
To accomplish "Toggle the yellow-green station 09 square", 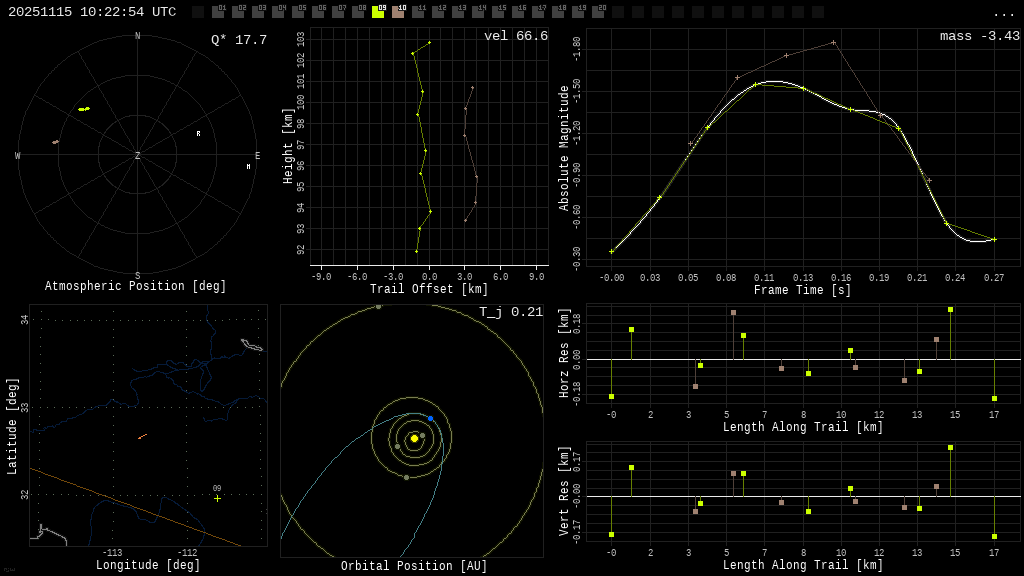I will pos(377,12).
